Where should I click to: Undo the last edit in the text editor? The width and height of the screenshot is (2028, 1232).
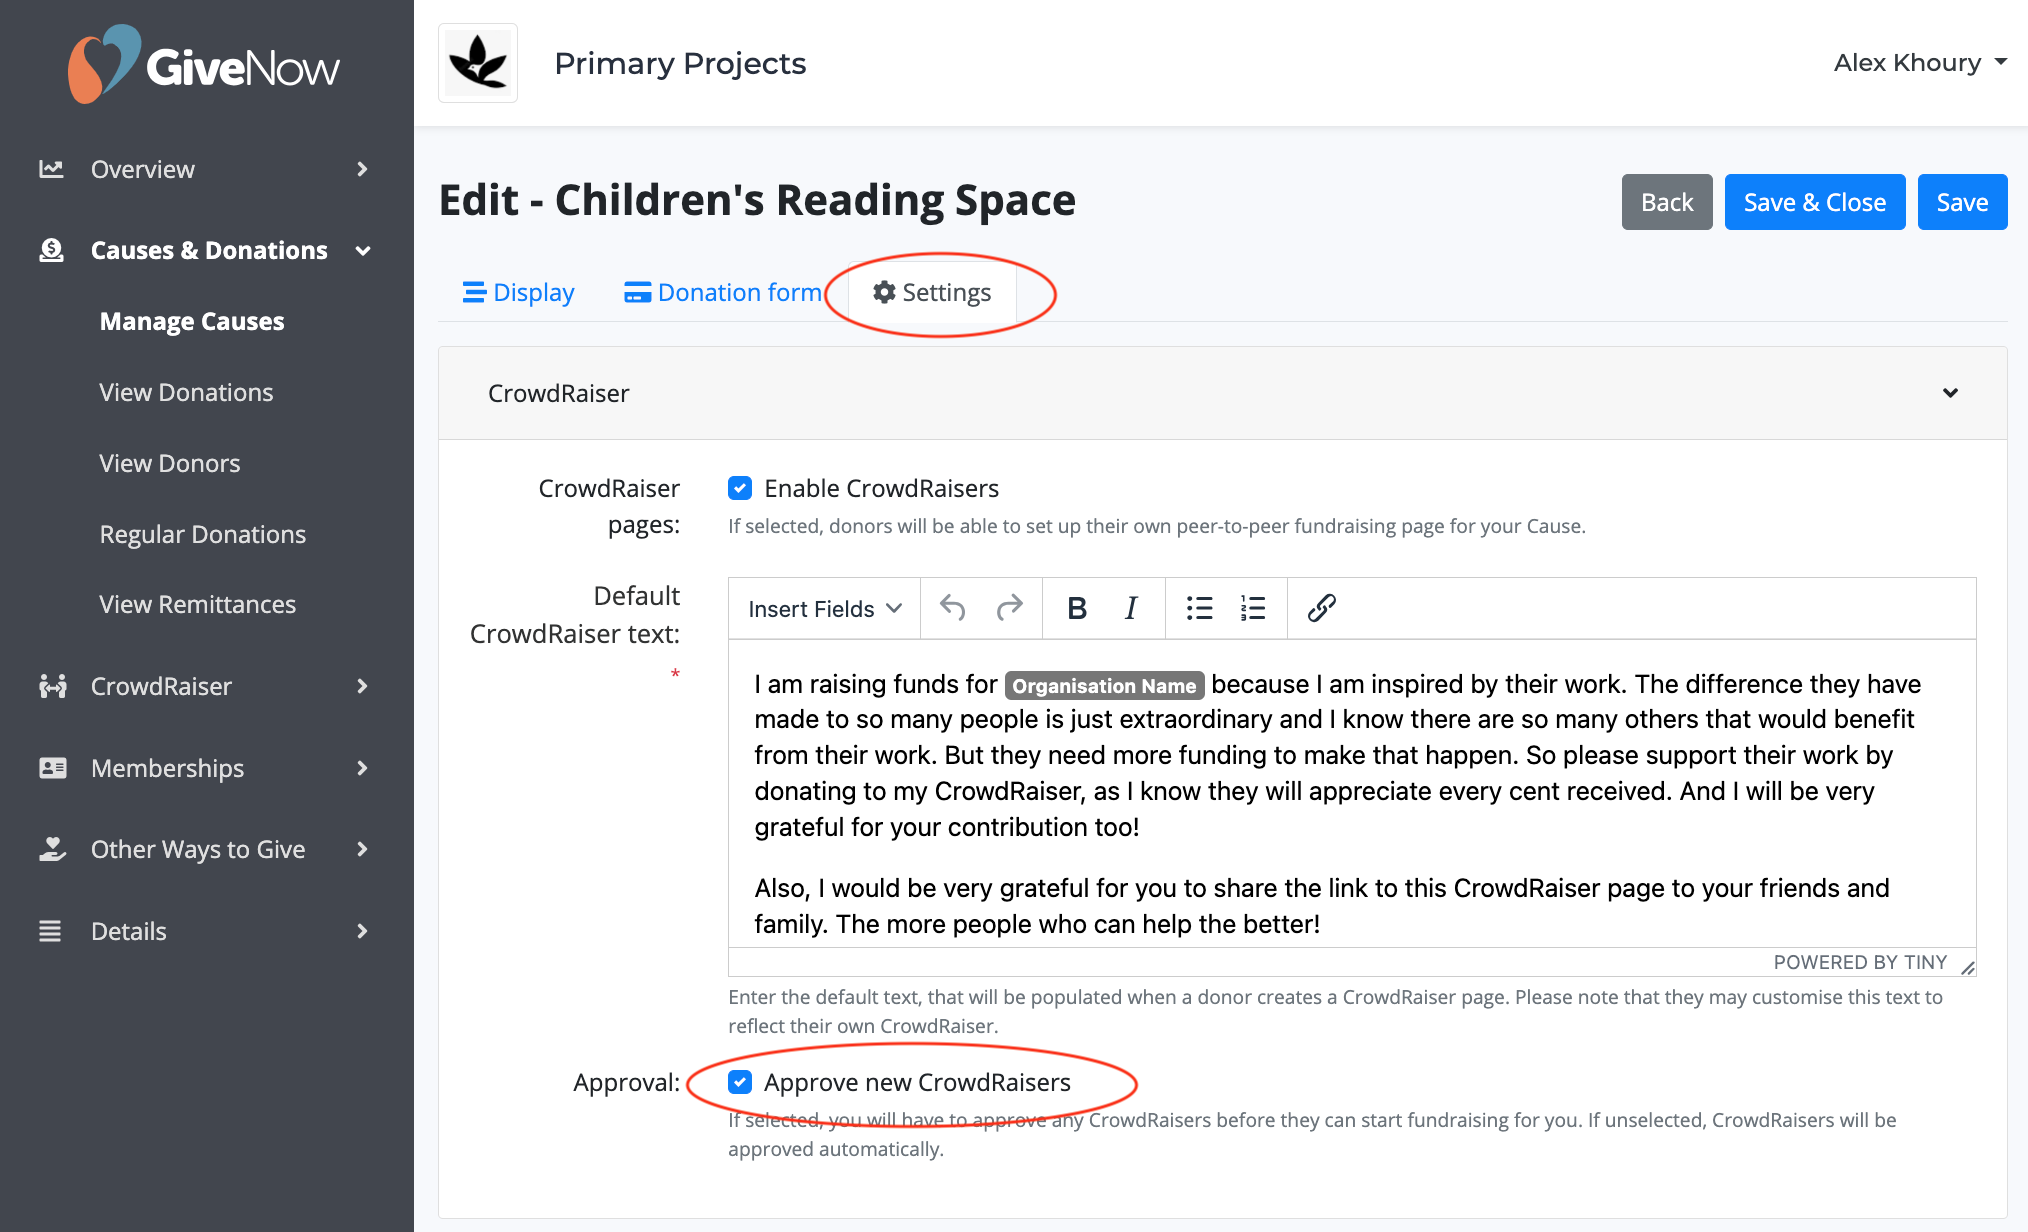[953, 608]
